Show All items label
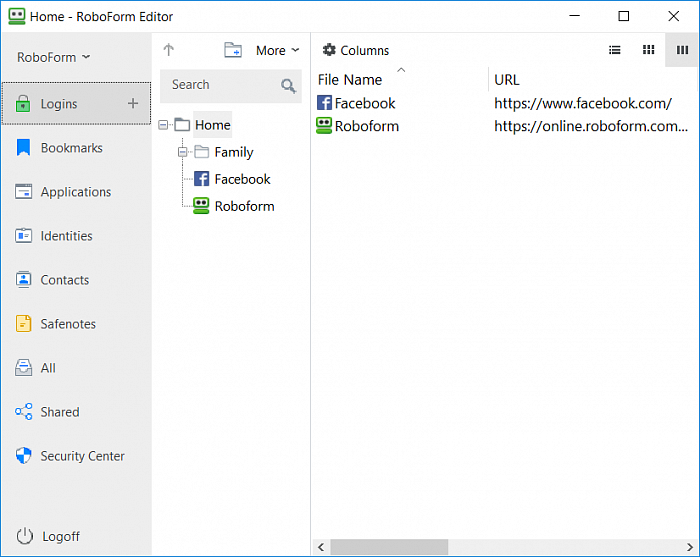 point(48,368)
